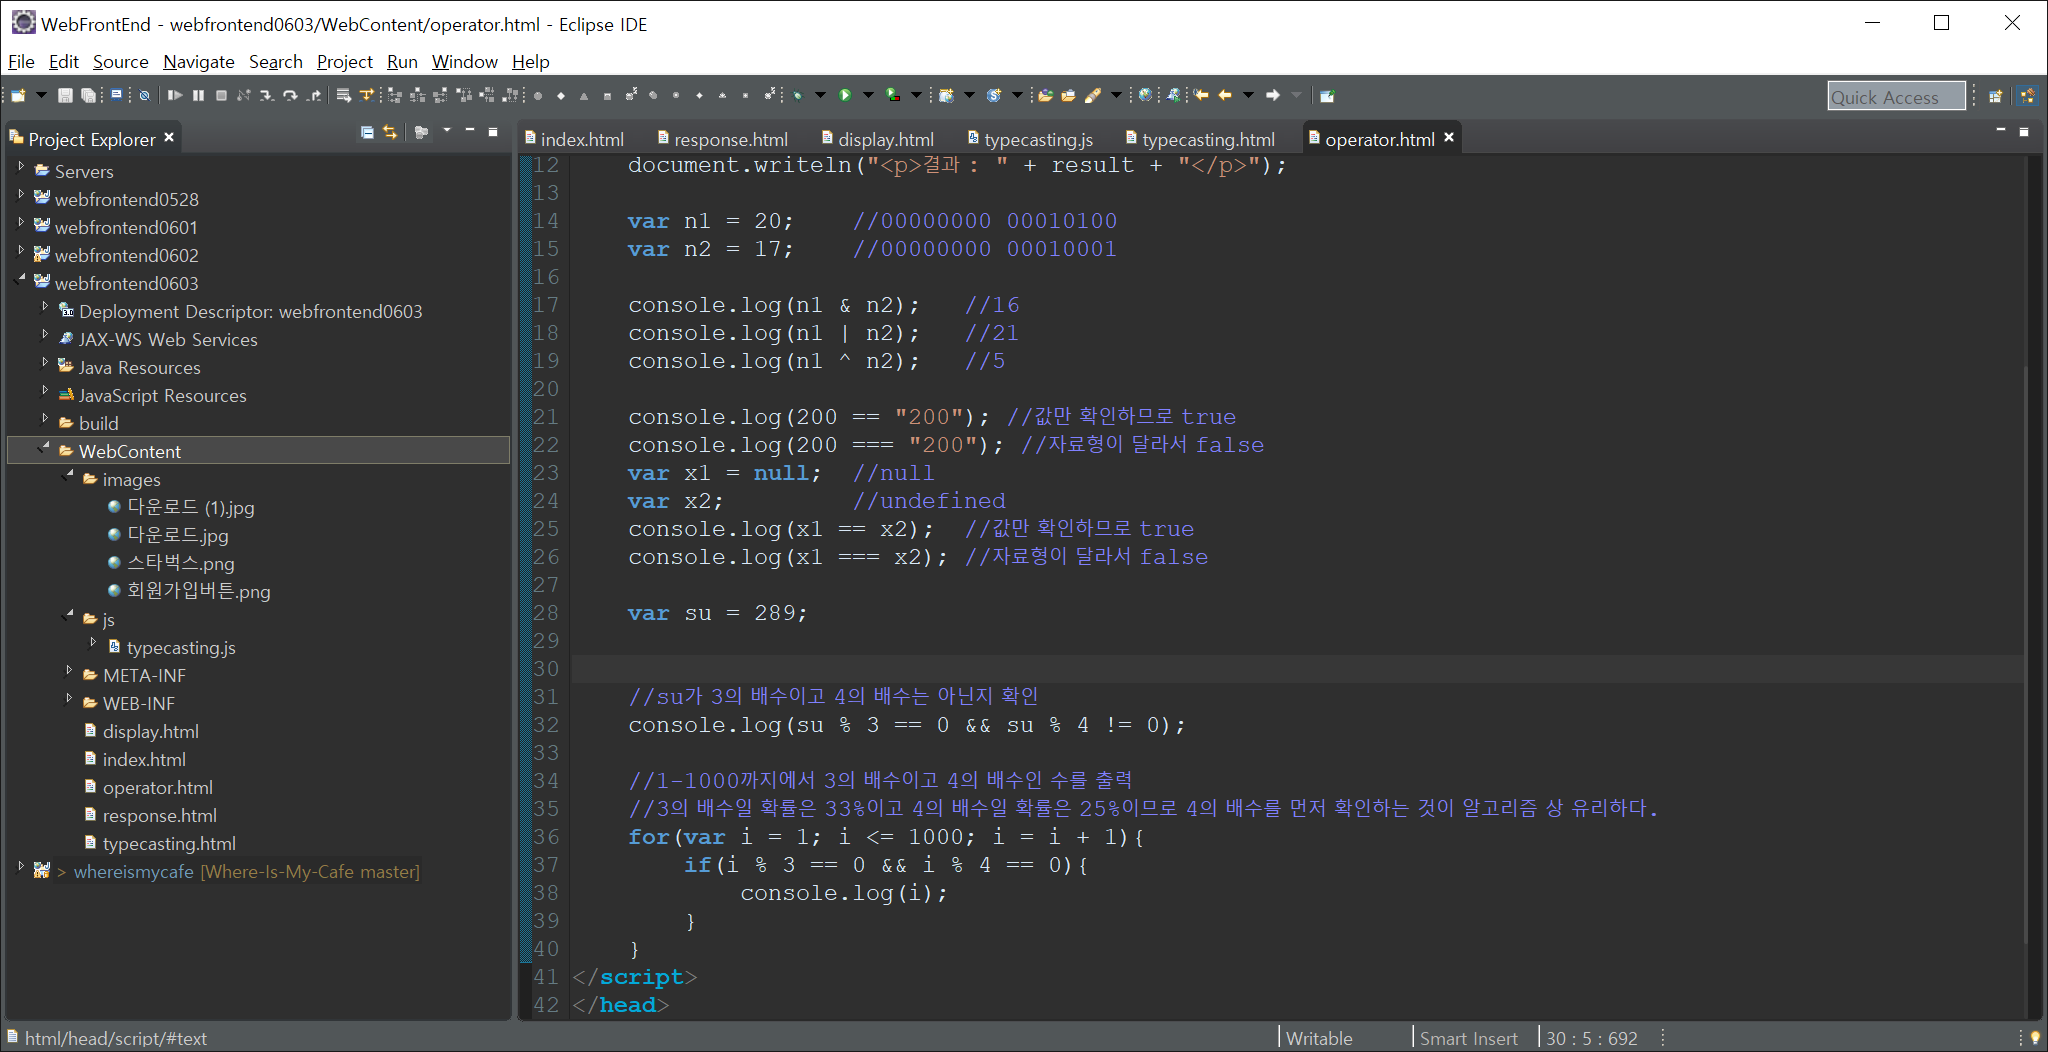The width and height of the screenshot is (2048, 1052).
Task: Click in the Quick Access field
Action: (x=1896, y=96)
